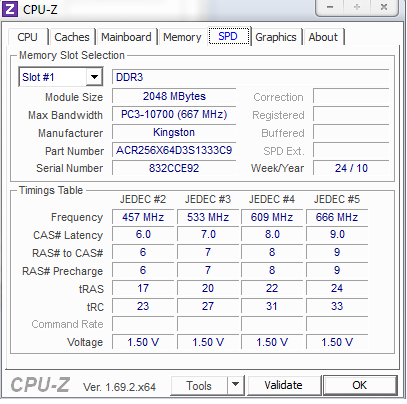Click the JEDEC #2 voltage 1.50 V cell
The image size is (407, 404).
coord(143,342)
